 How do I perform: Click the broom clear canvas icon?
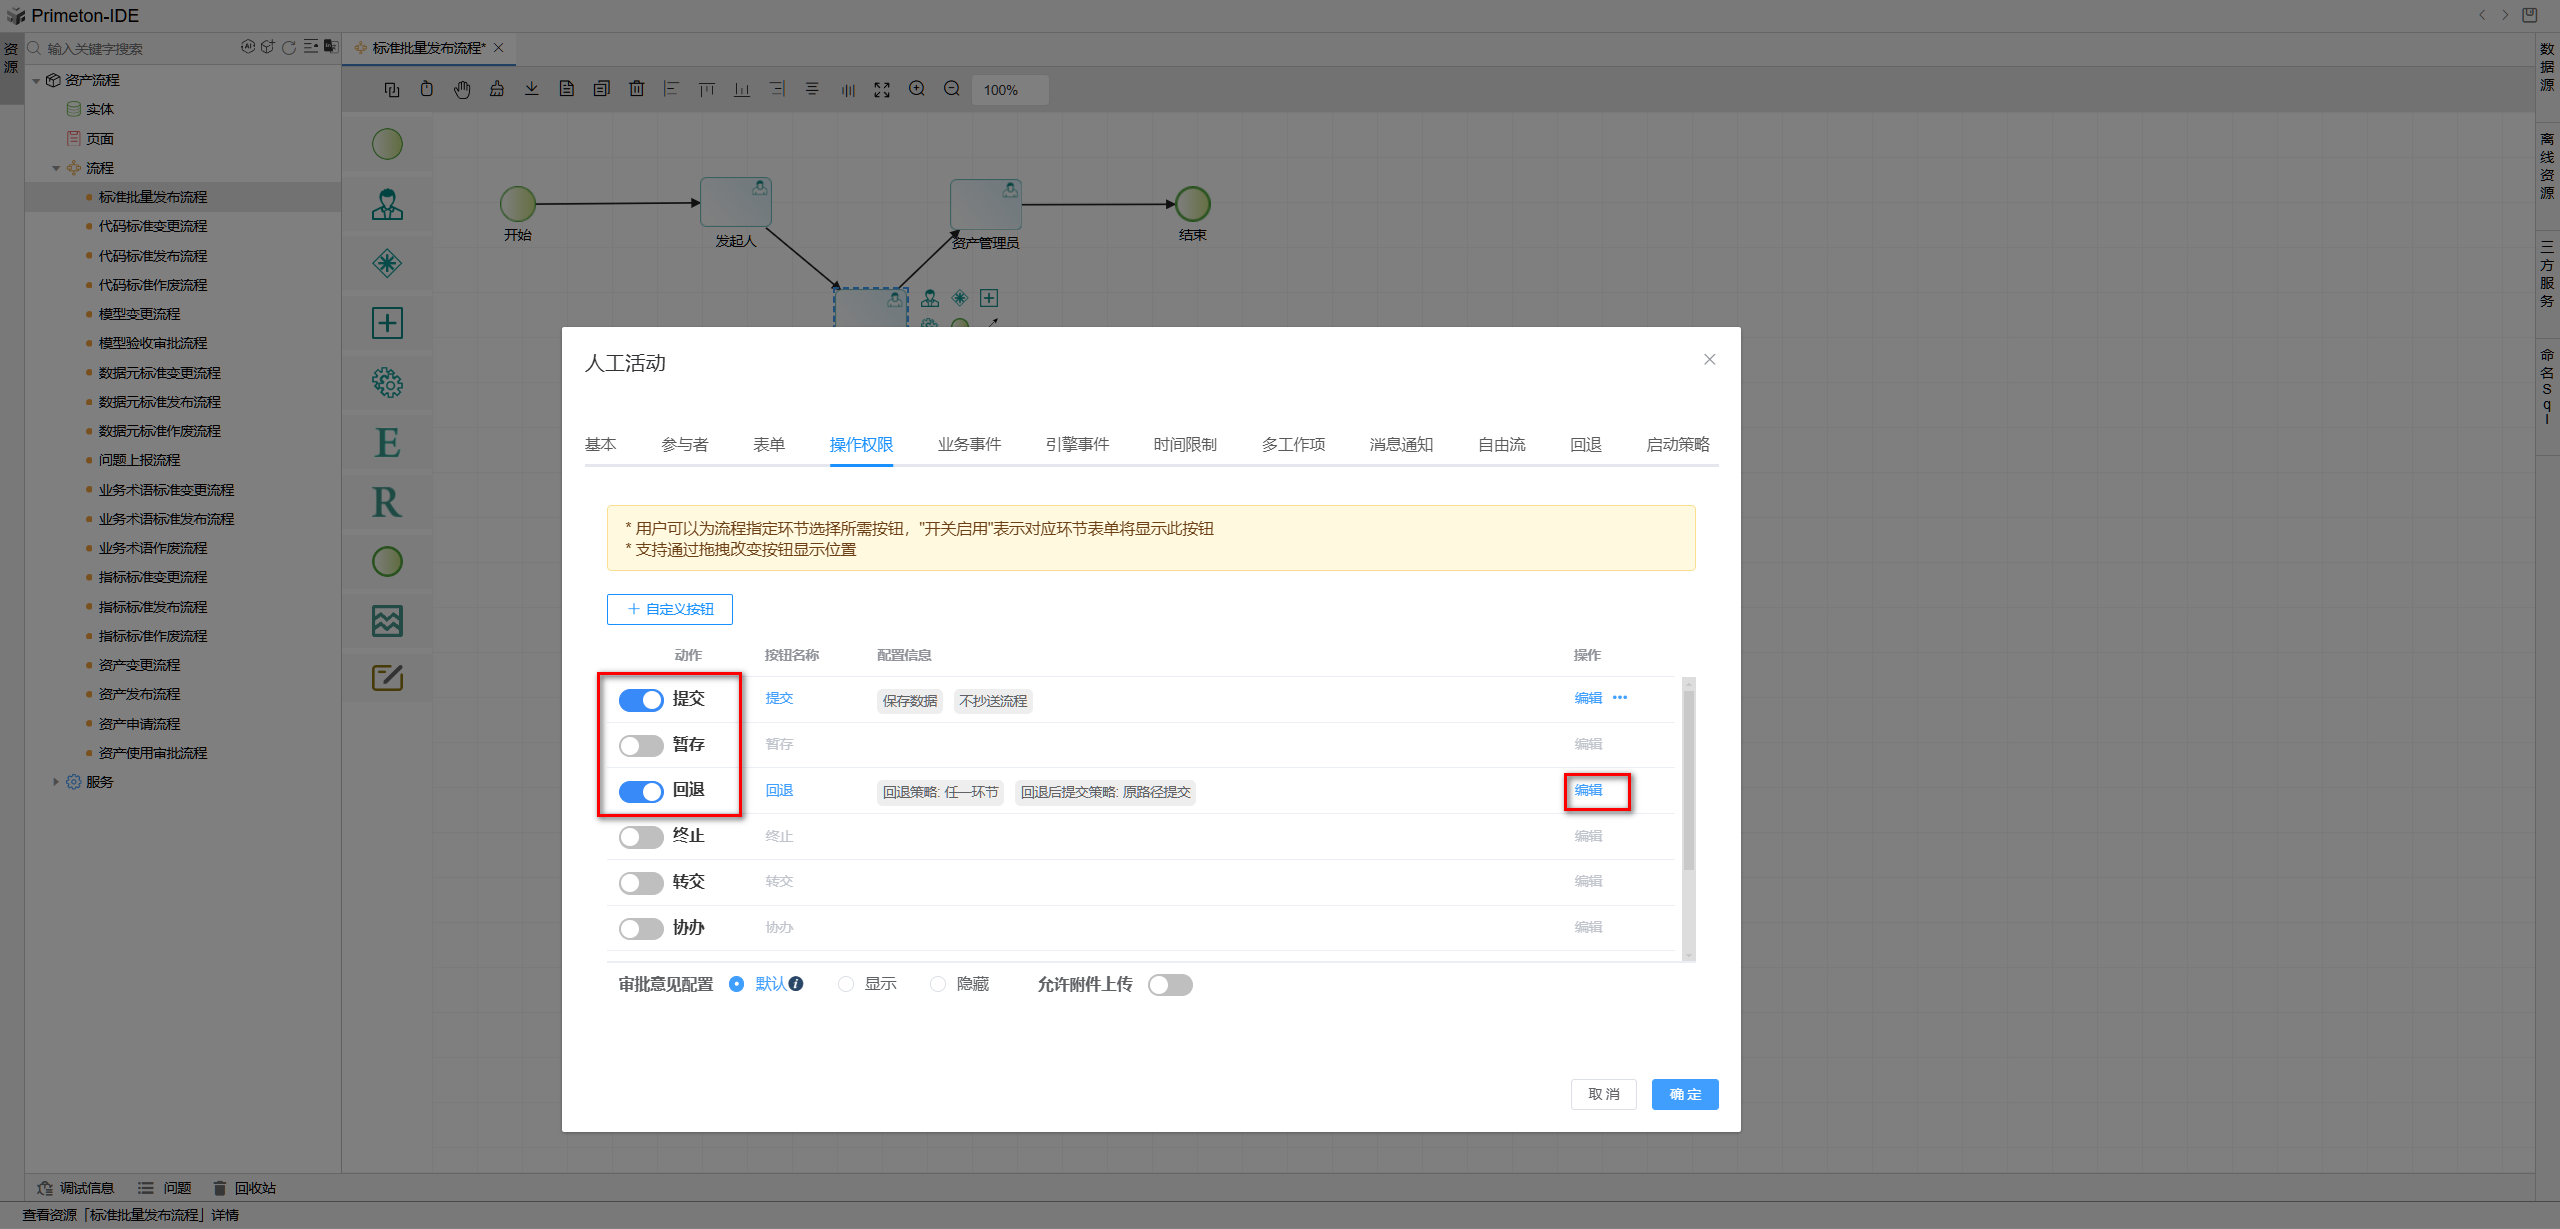pyautogui.click(x=497, y=90)
